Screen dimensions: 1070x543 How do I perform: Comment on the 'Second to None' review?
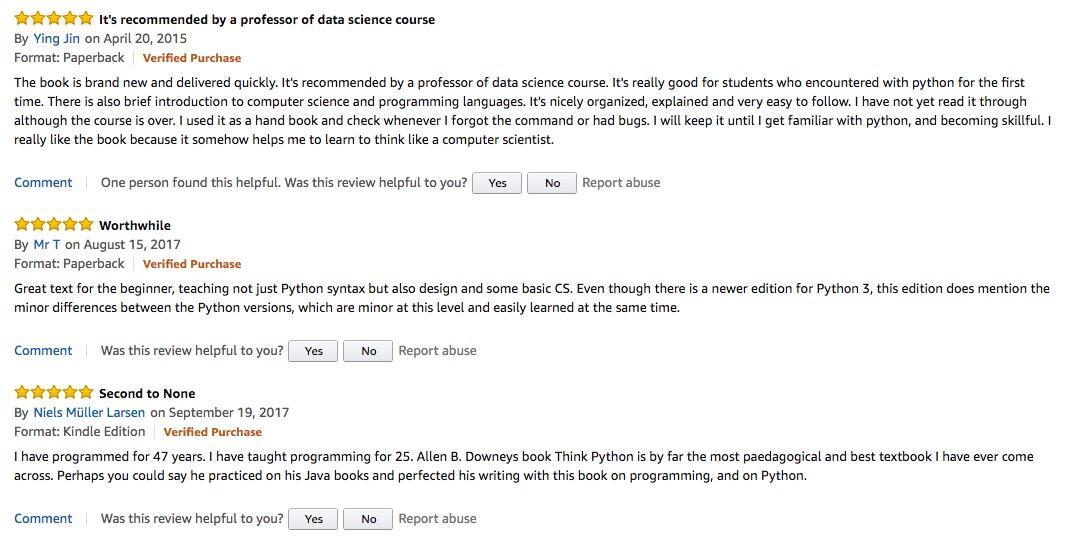(43, 519)
